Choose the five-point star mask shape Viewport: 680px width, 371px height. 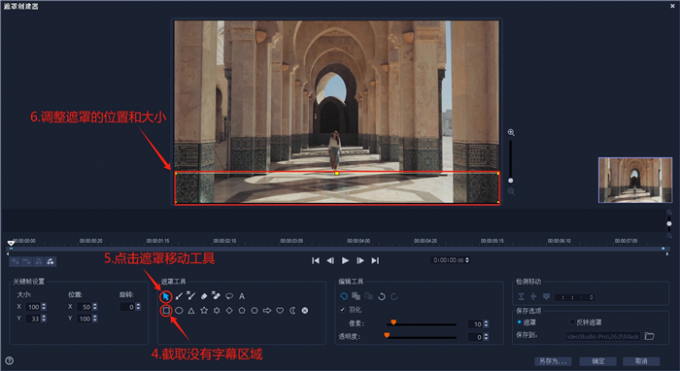(x=204, y=311)
